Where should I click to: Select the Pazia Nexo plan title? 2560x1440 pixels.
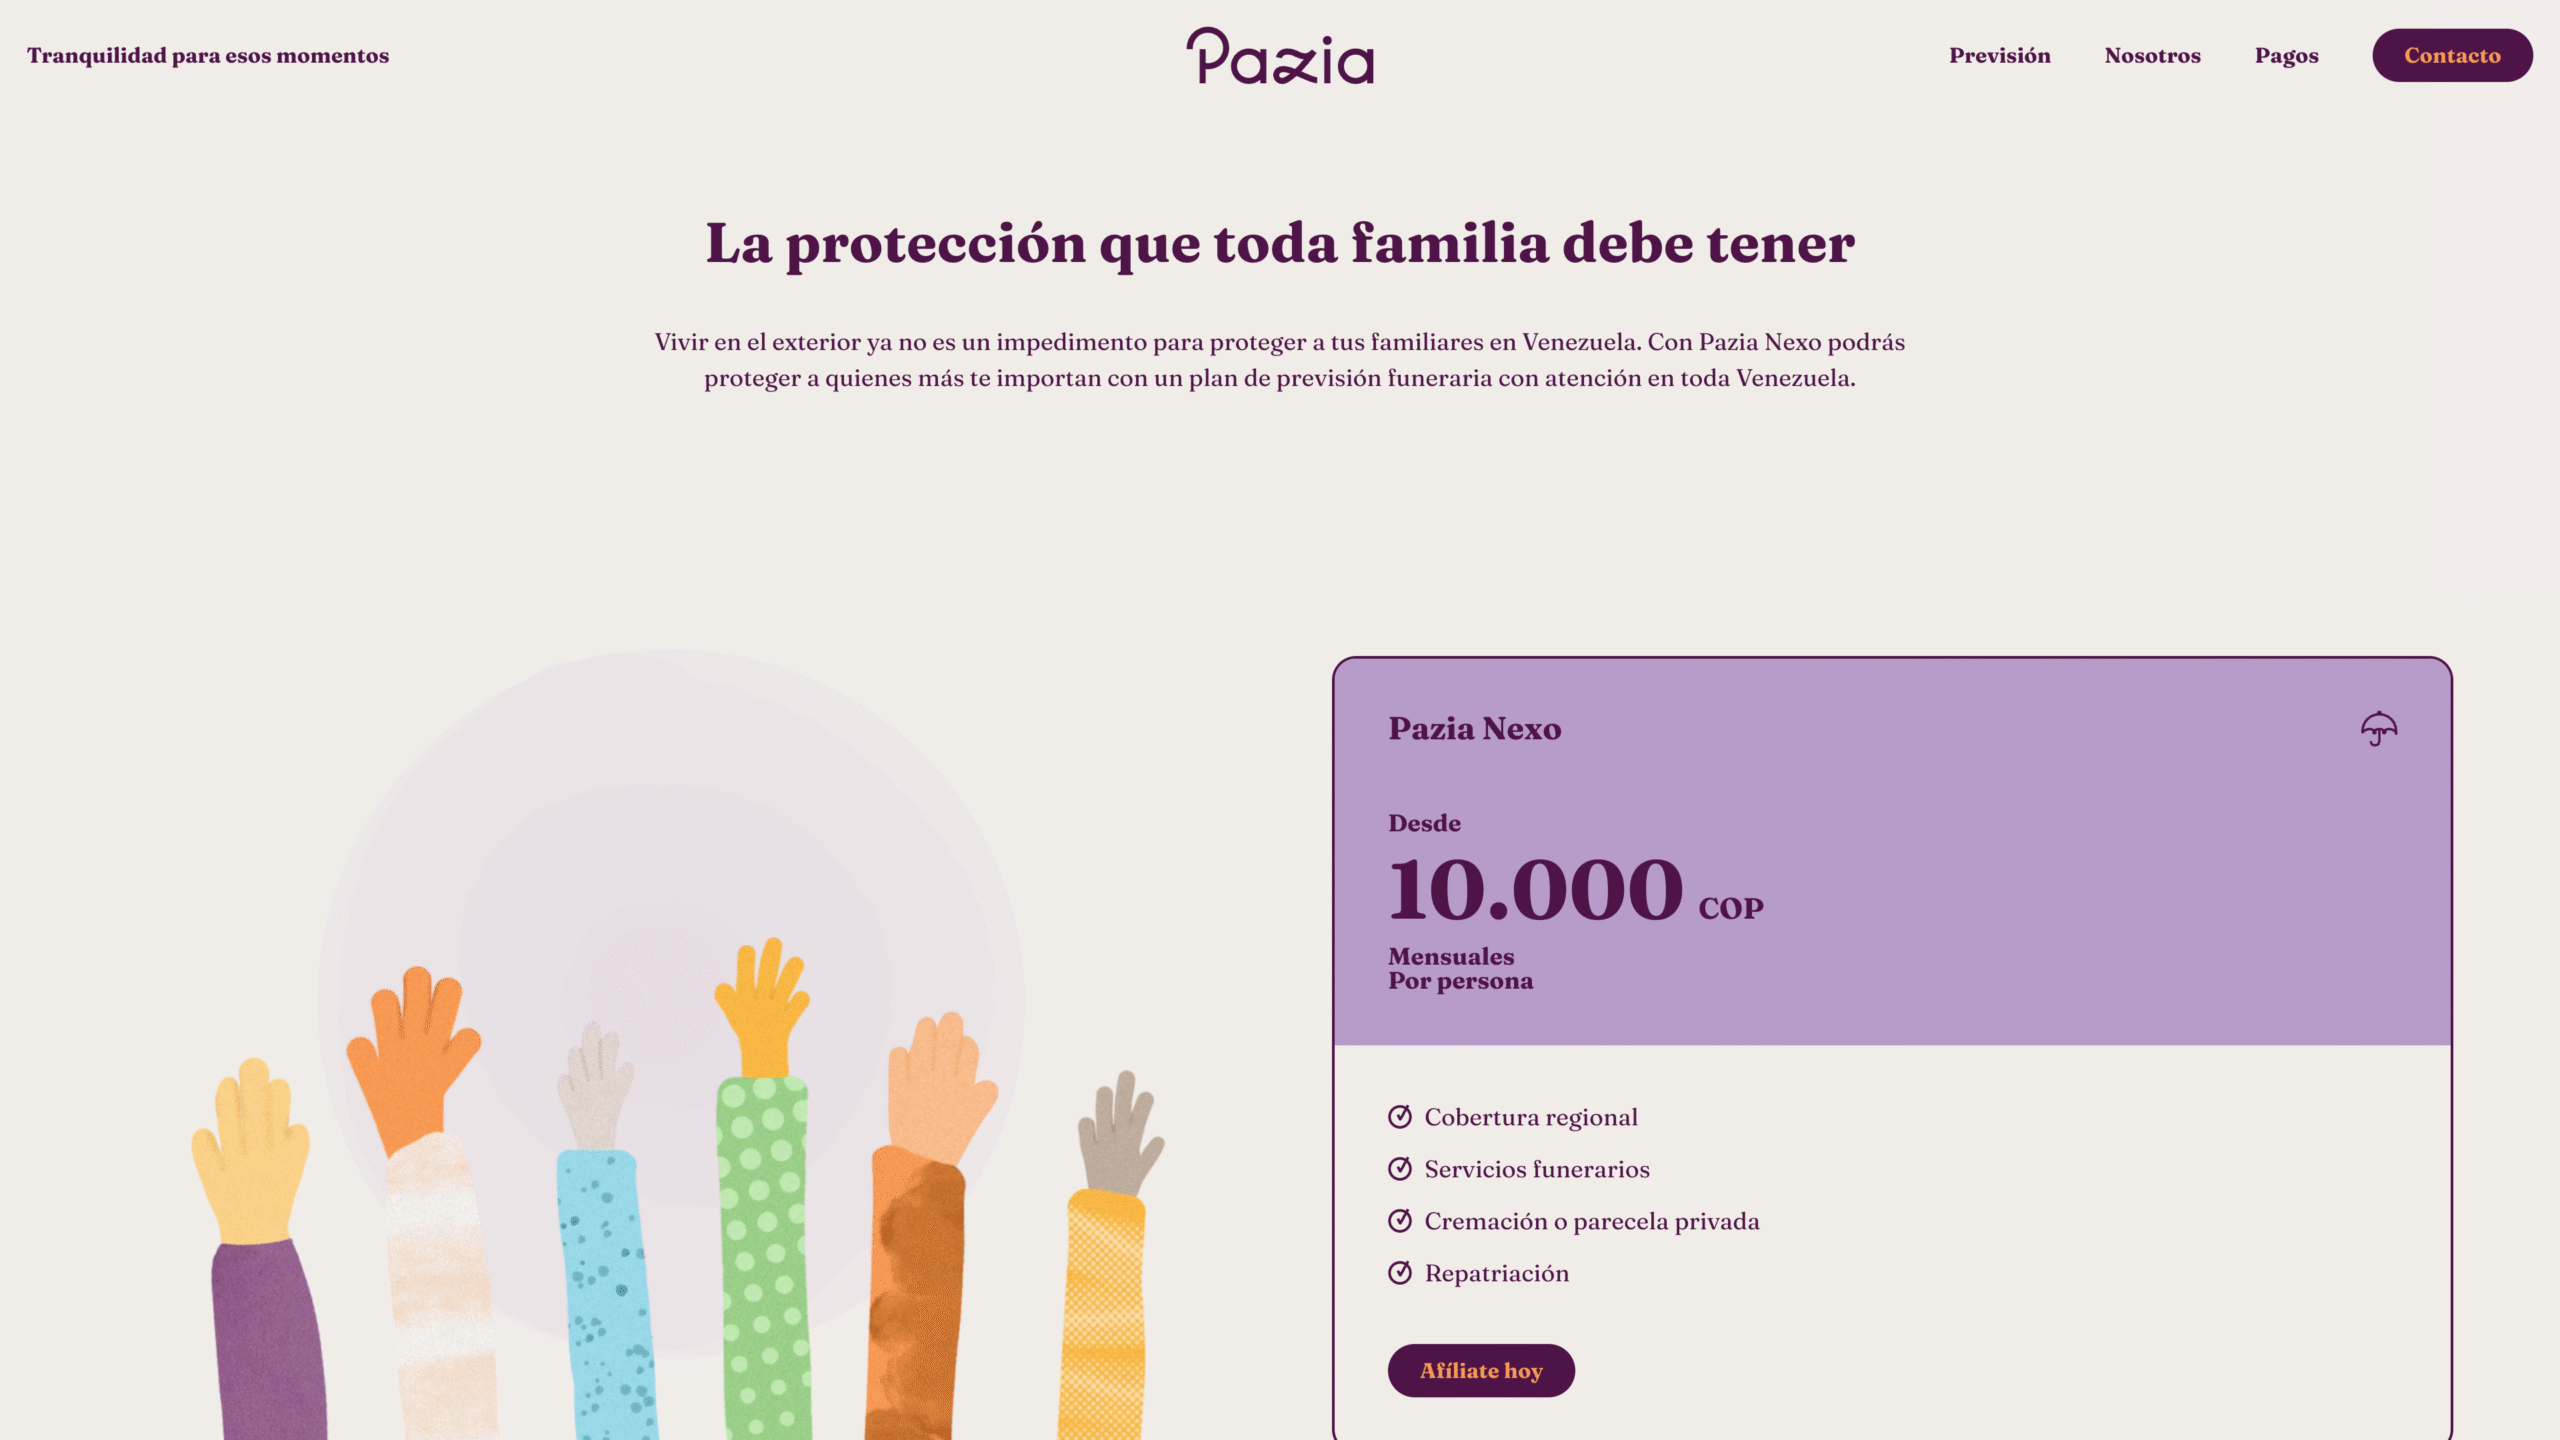coord(1474,729)
